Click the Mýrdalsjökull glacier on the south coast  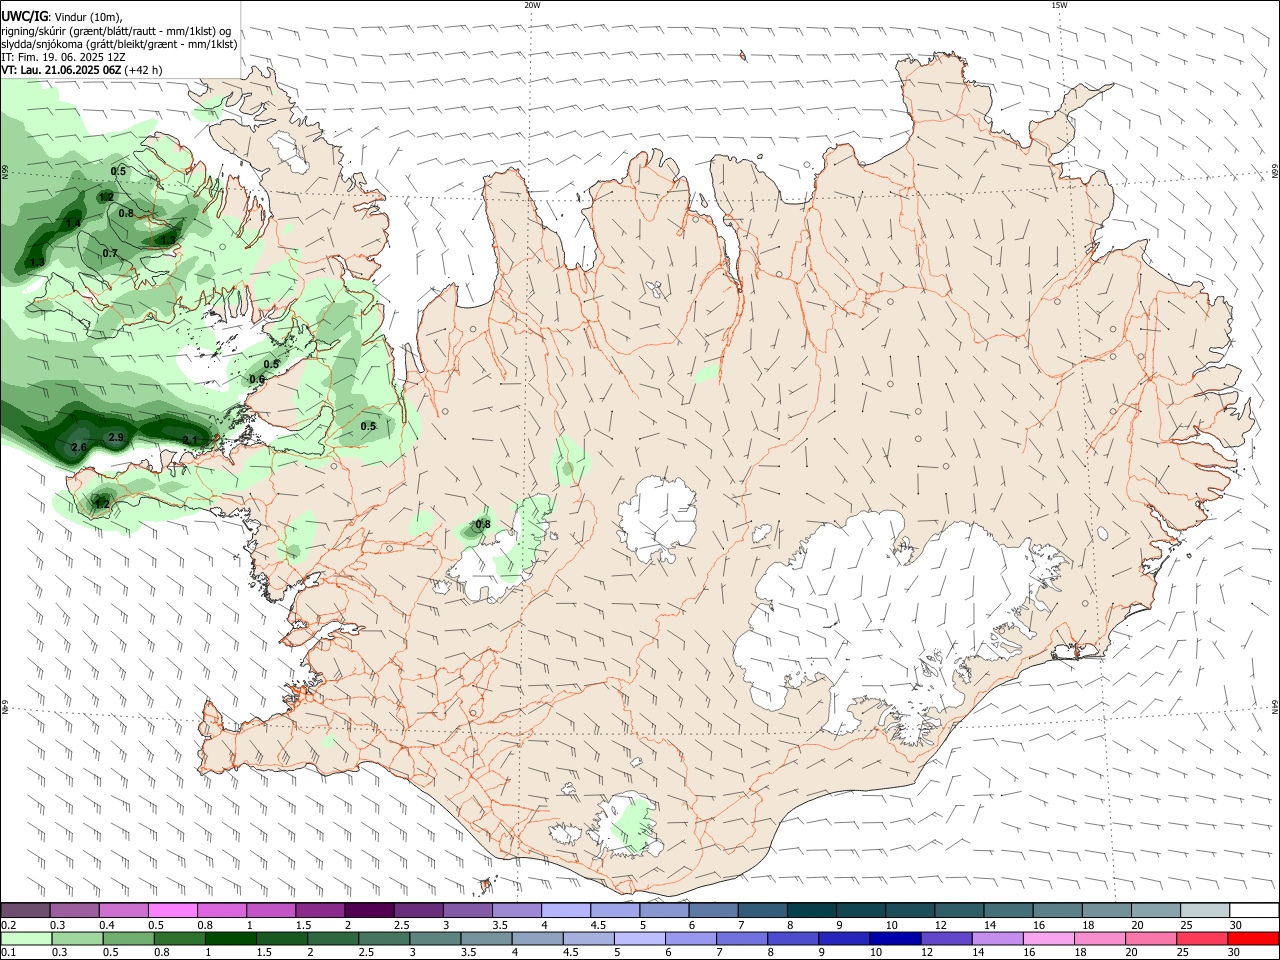[628, 825]
